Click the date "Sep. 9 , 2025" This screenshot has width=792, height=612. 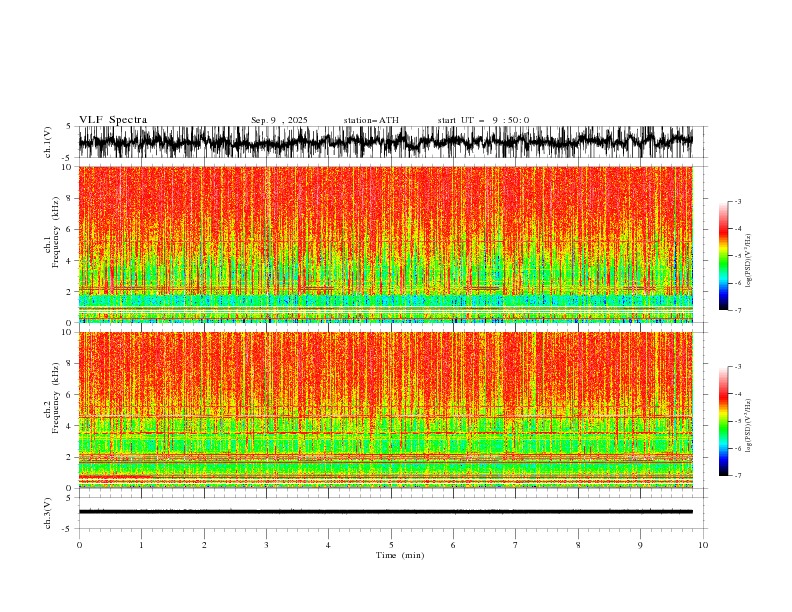[279, 120]
